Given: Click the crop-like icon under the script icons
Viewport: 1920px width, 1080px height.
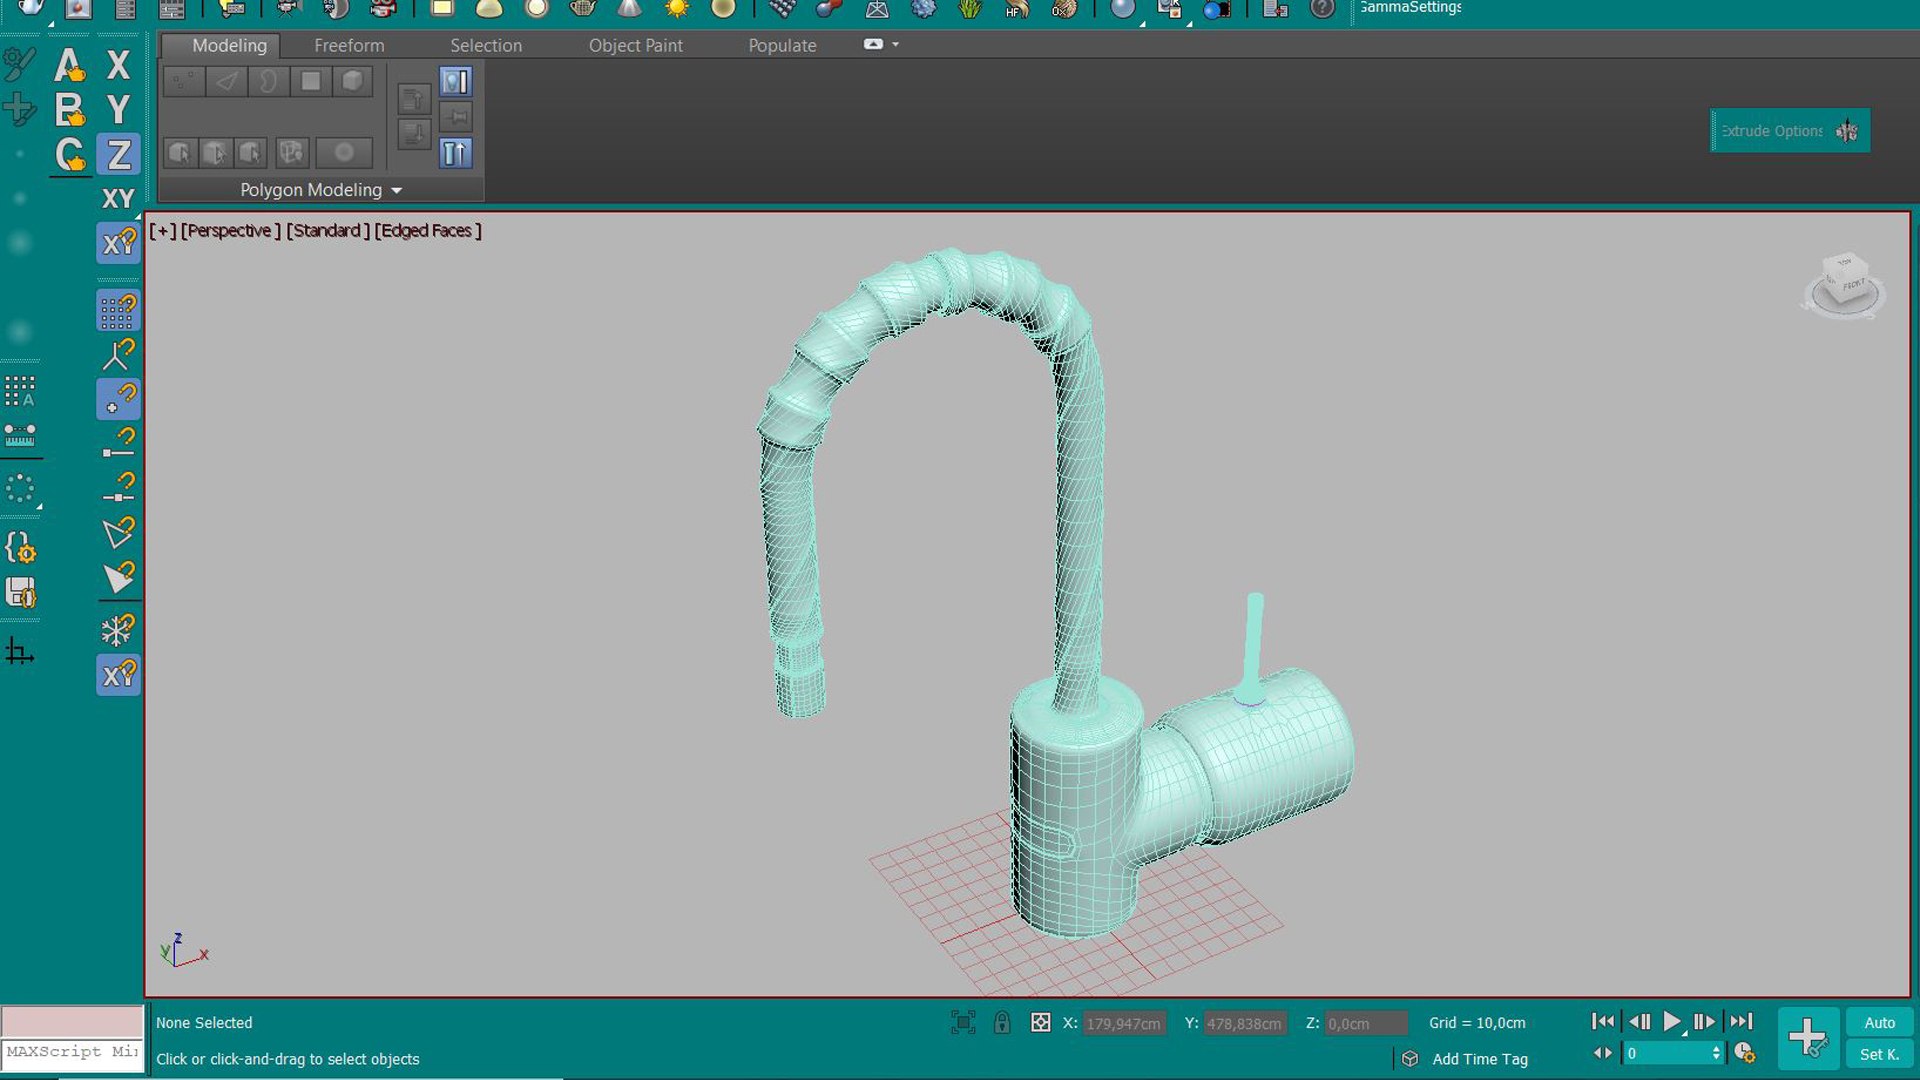Looking at the screenshot, I should point(20,652).
